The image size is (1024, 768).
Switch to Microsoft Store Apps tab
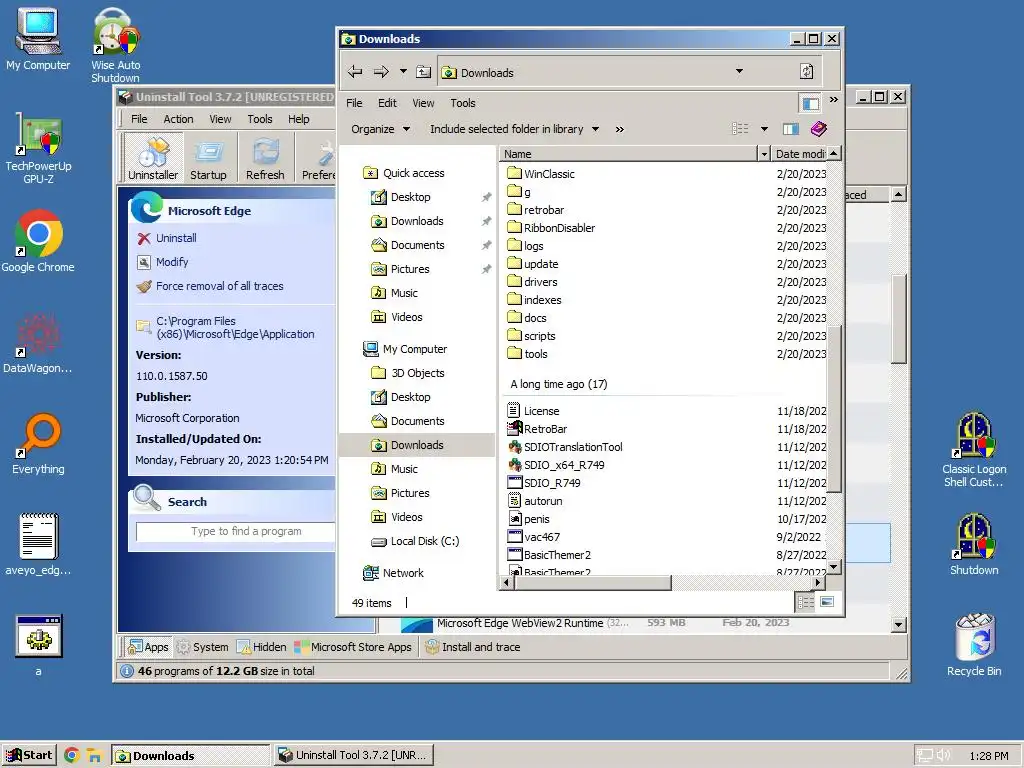point(353,647)
